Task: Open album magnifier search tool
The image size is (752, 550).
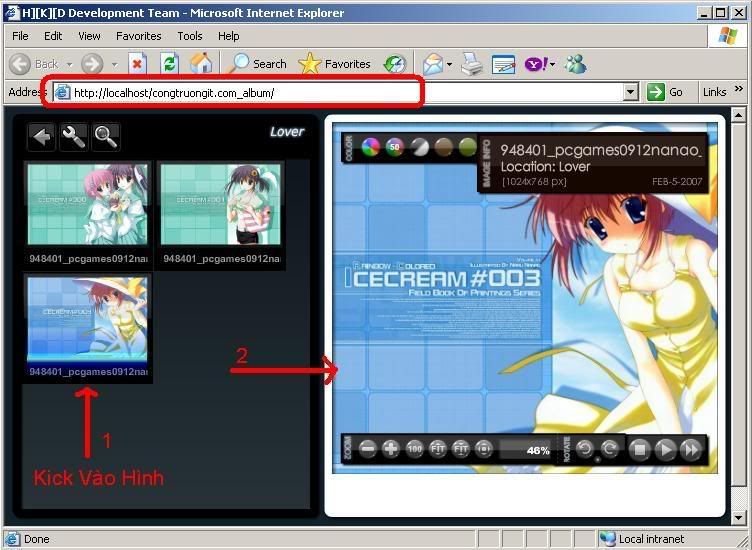Action: coord(106,138)
